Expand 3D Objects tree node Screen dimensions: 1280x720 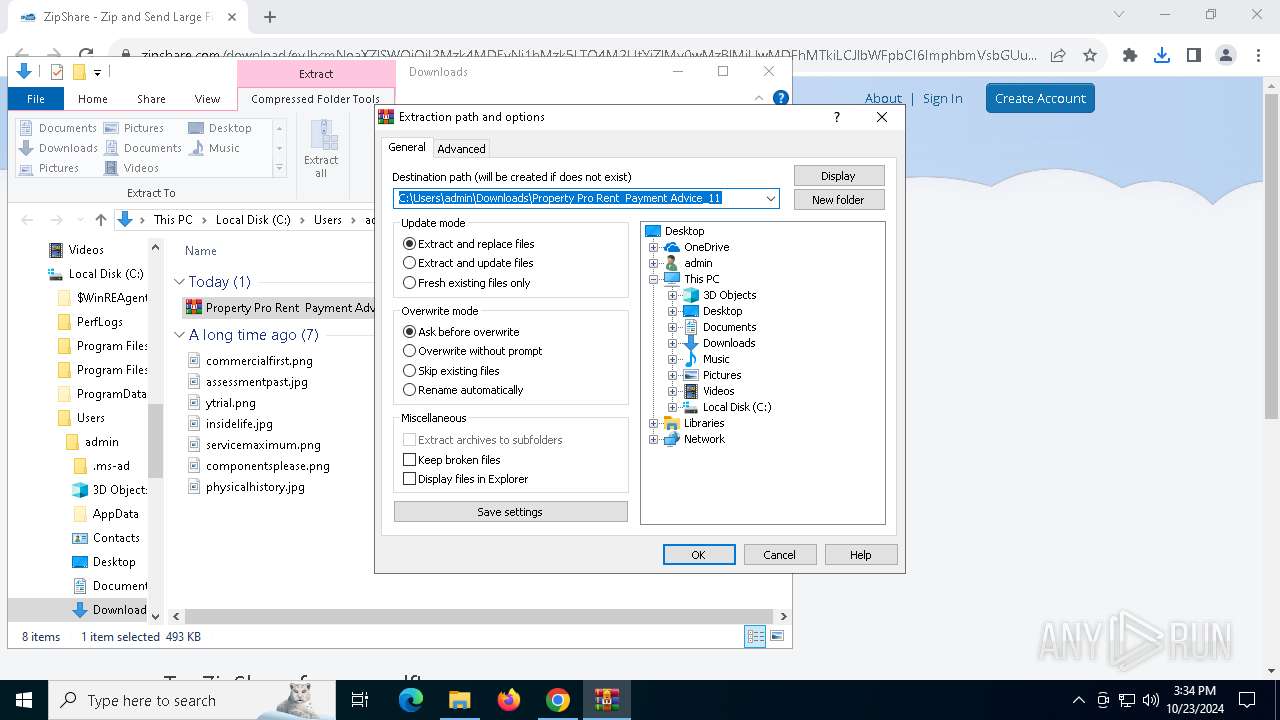coord(672,295)
